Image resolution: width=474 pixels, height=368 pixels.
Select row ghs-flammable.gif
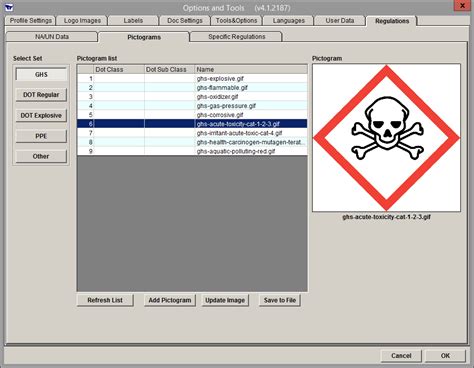pyautogui.click(x=192, y=88)
